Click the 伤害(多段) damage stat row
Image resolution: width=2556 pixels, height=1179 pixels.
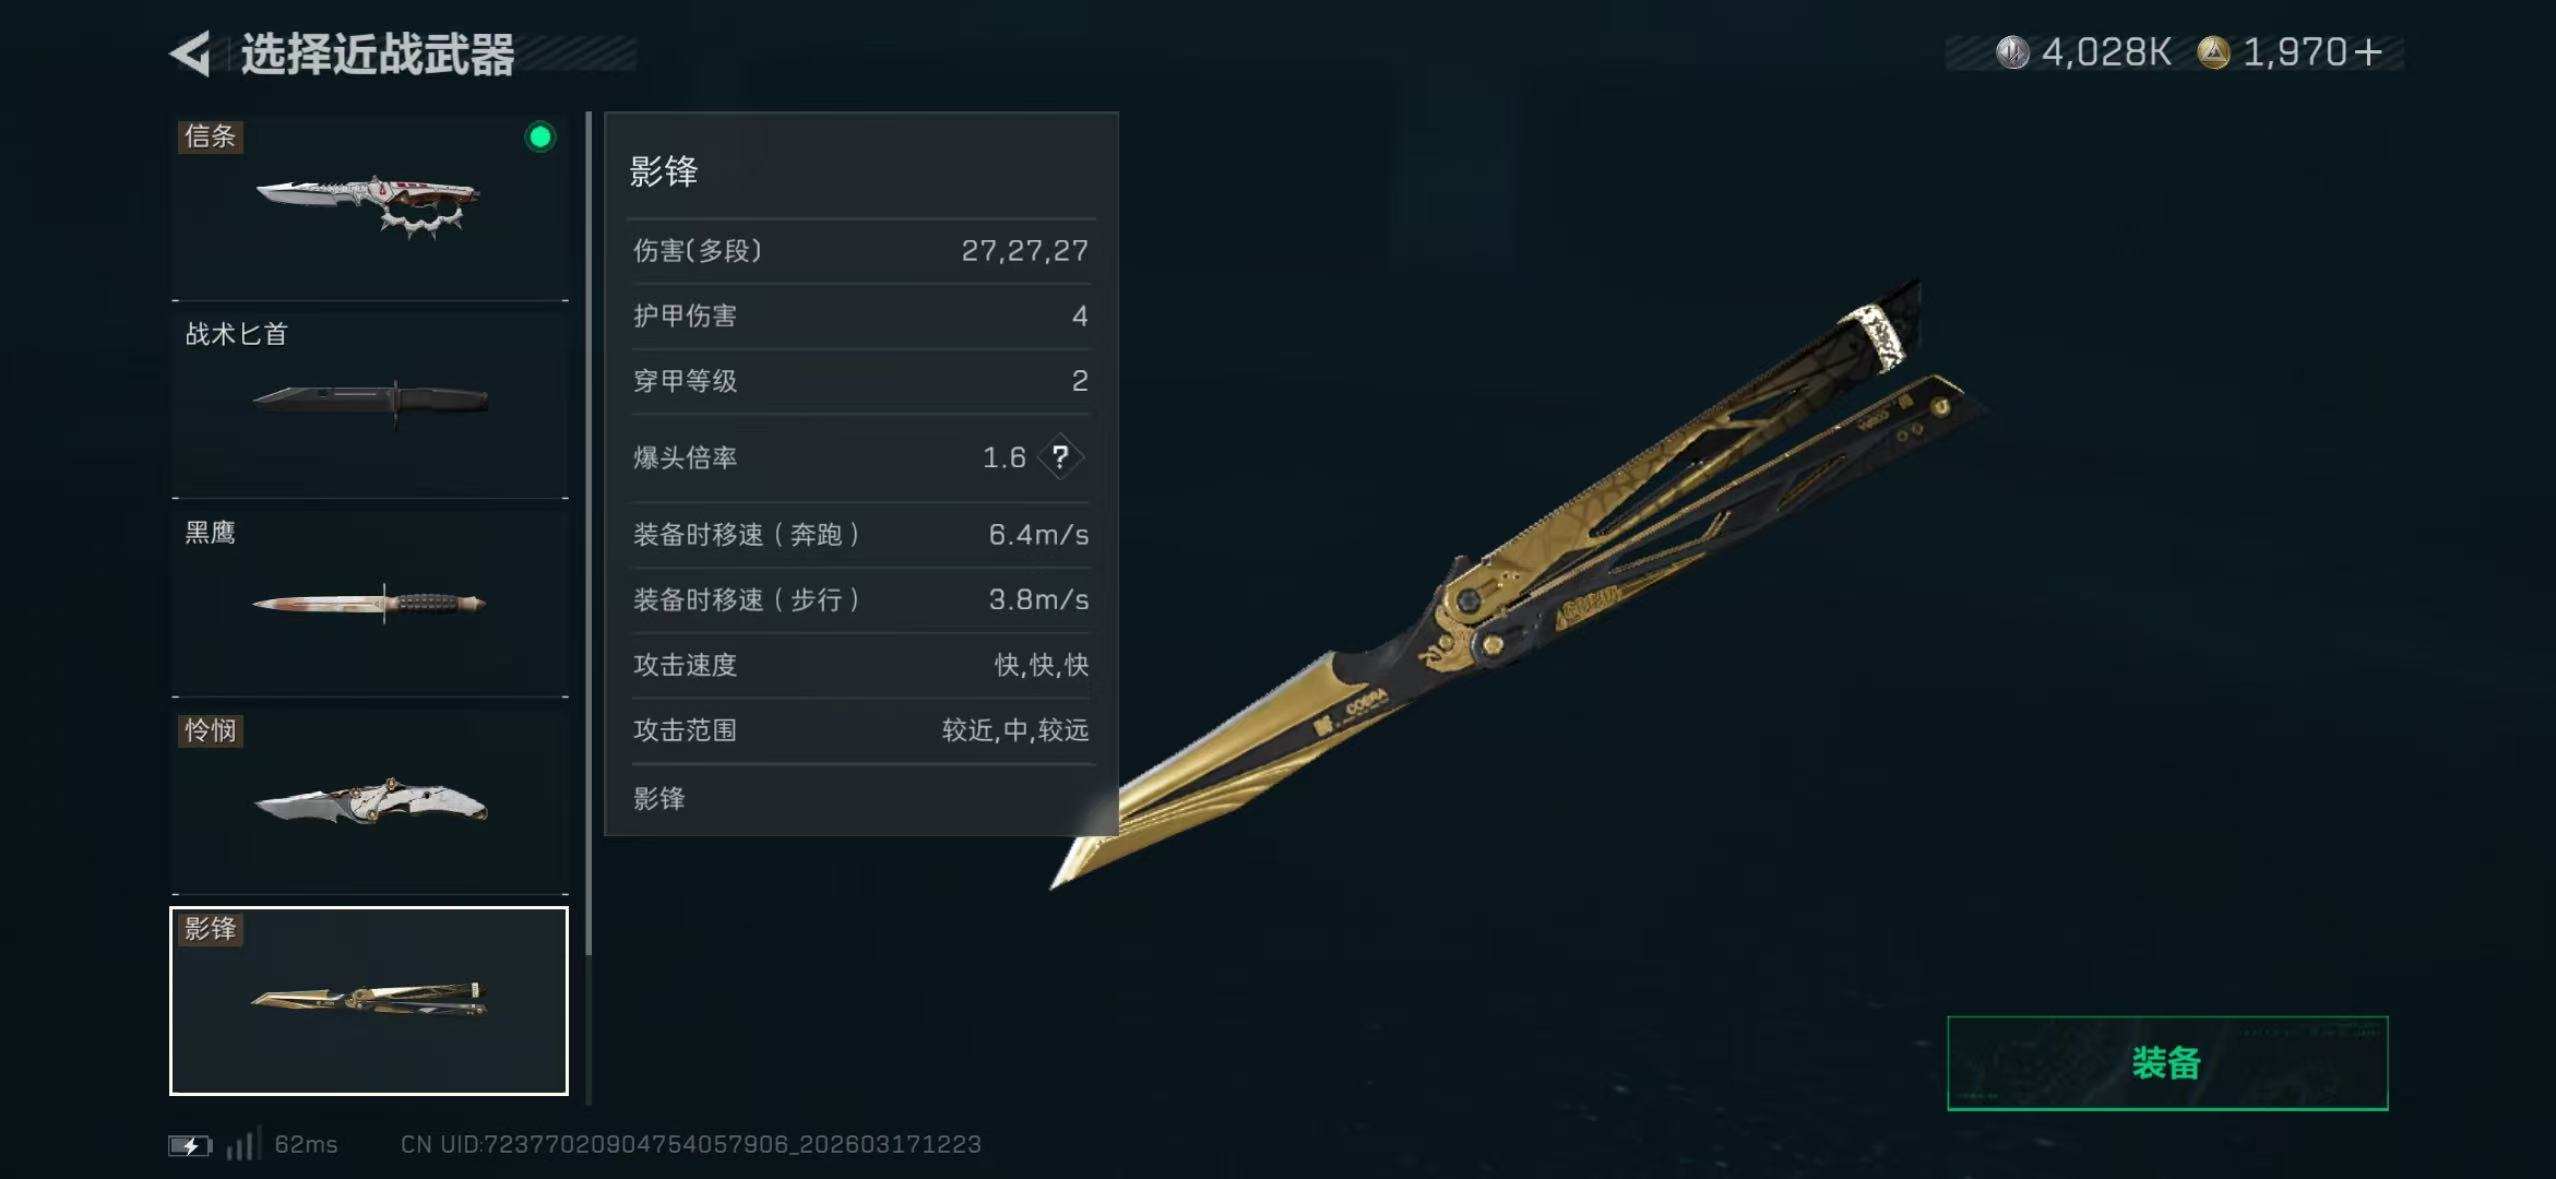(860, 251)
